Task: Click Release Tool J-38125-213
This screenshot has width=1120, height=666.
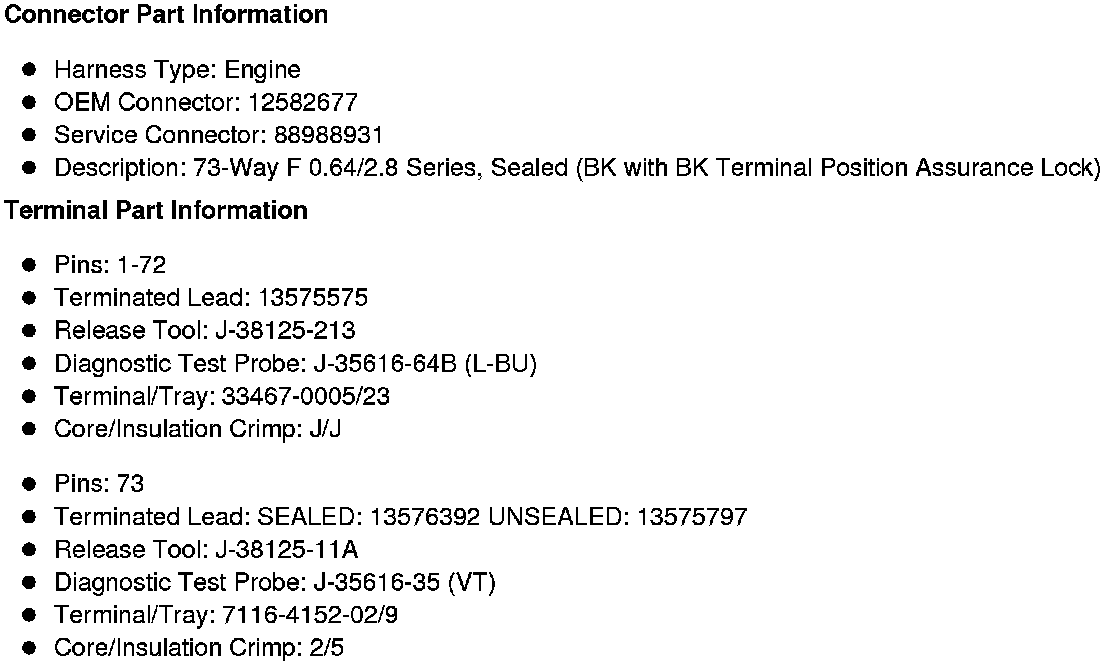Action: click(x=284, y=331)
